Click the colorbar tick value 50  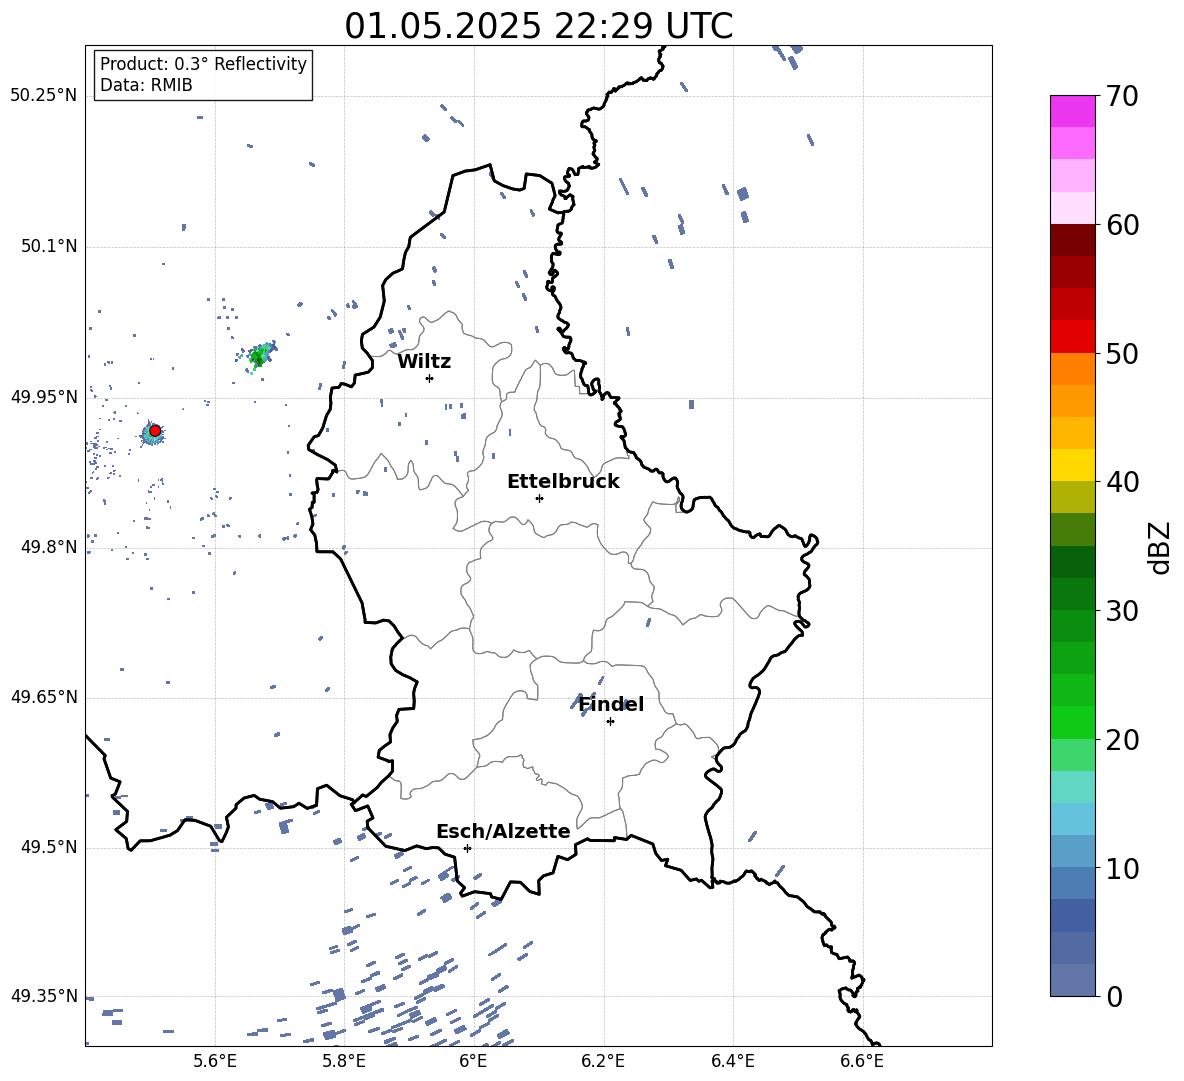(1122, 354)
